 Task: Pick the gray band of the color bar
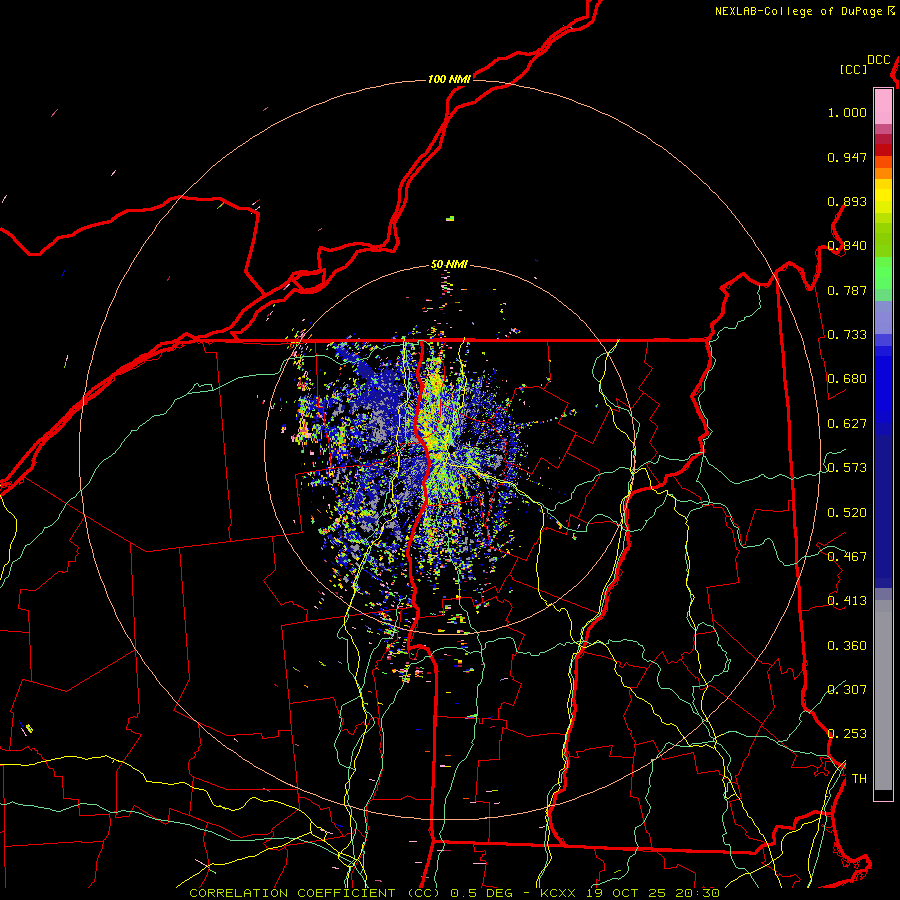coord(883,695)
